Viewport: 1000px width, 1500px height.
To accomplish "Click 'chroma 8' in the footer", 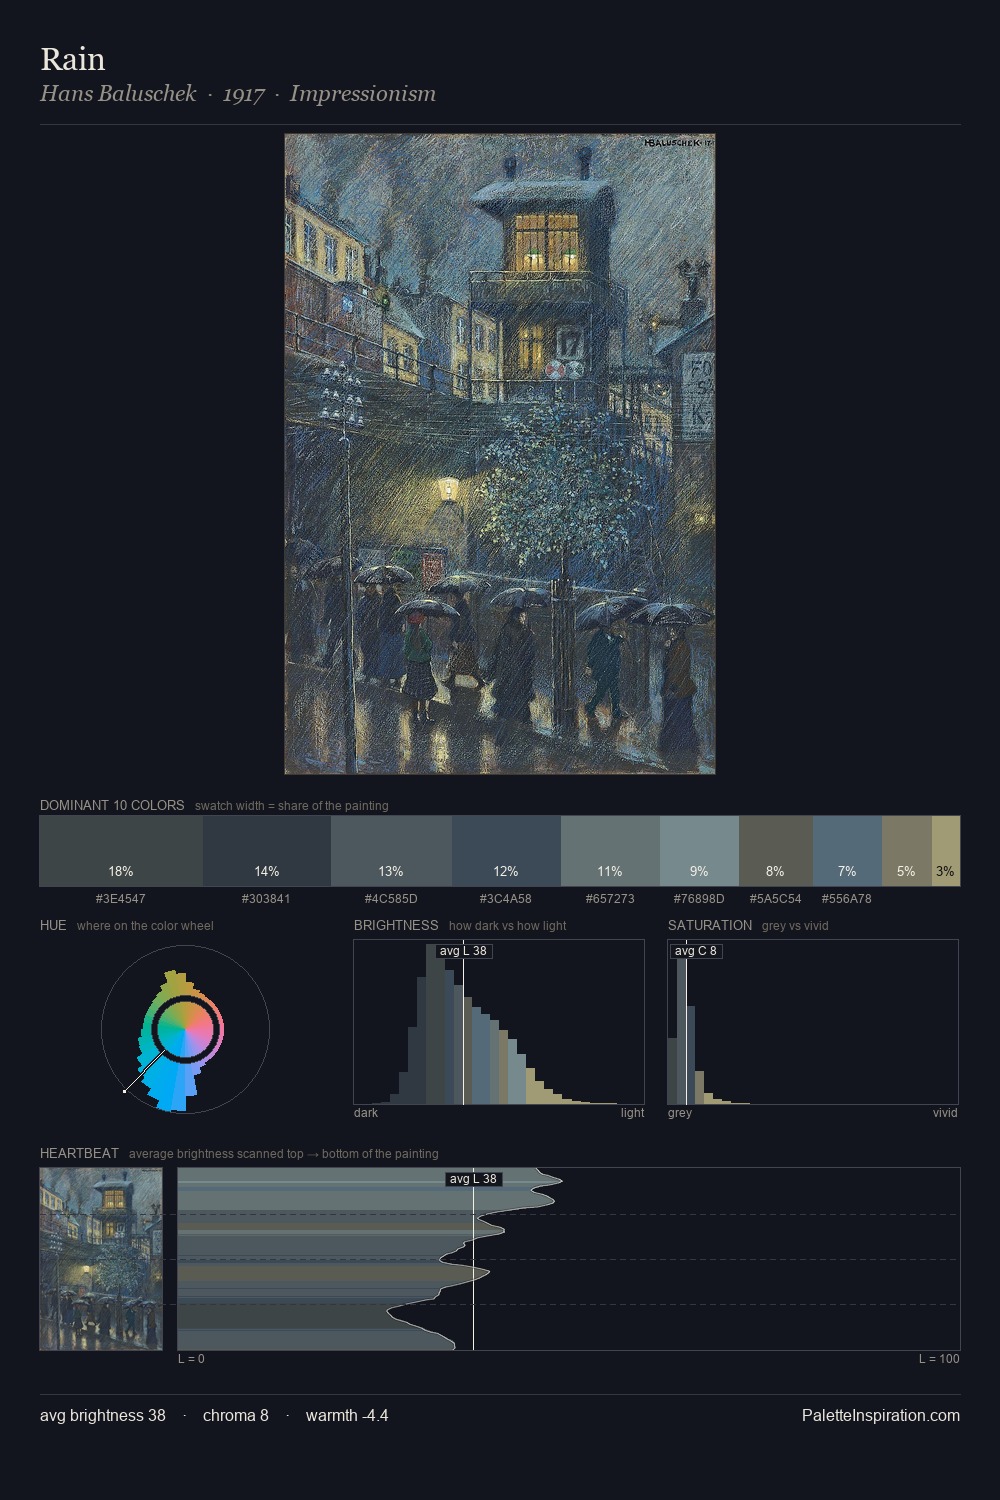I will coord(236,1415).
